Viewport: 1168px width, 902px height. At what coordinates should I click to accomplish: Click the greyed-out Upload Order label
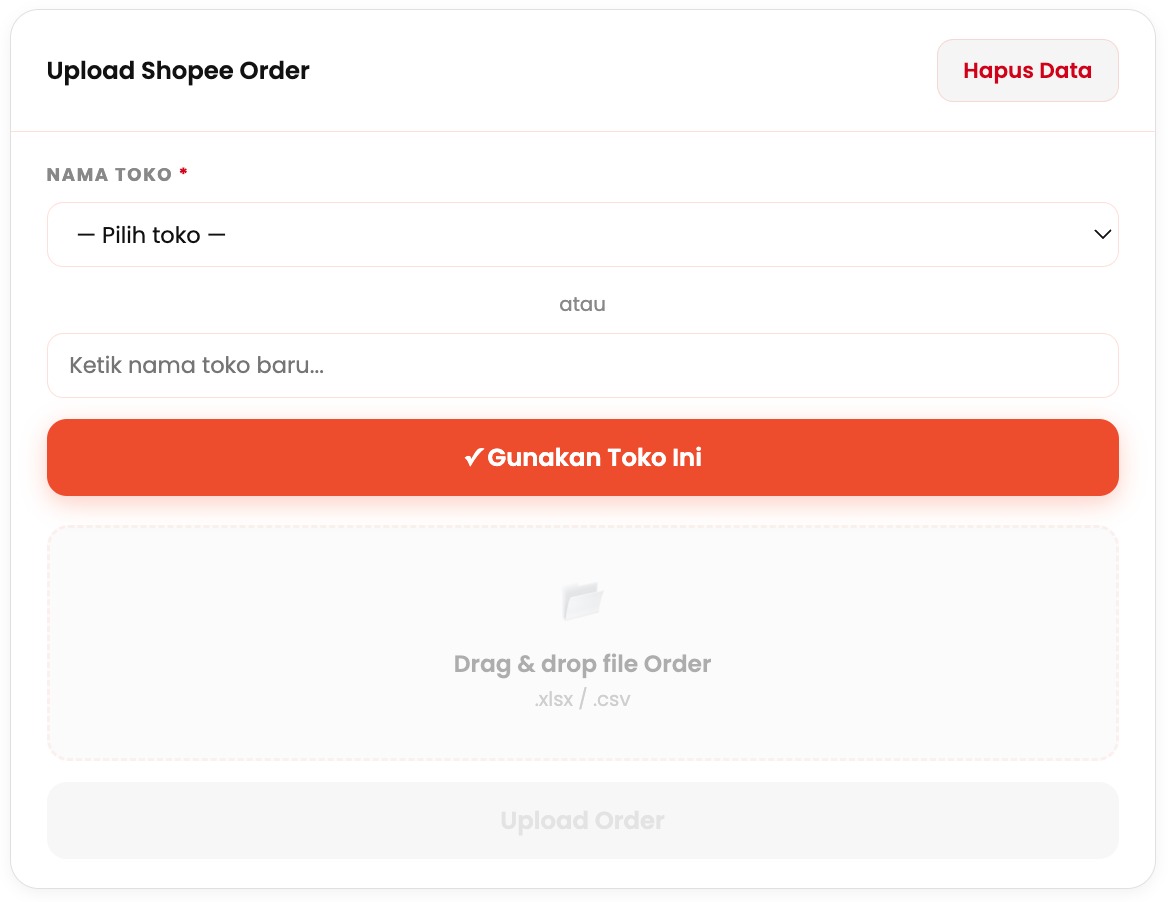(582, 821)
